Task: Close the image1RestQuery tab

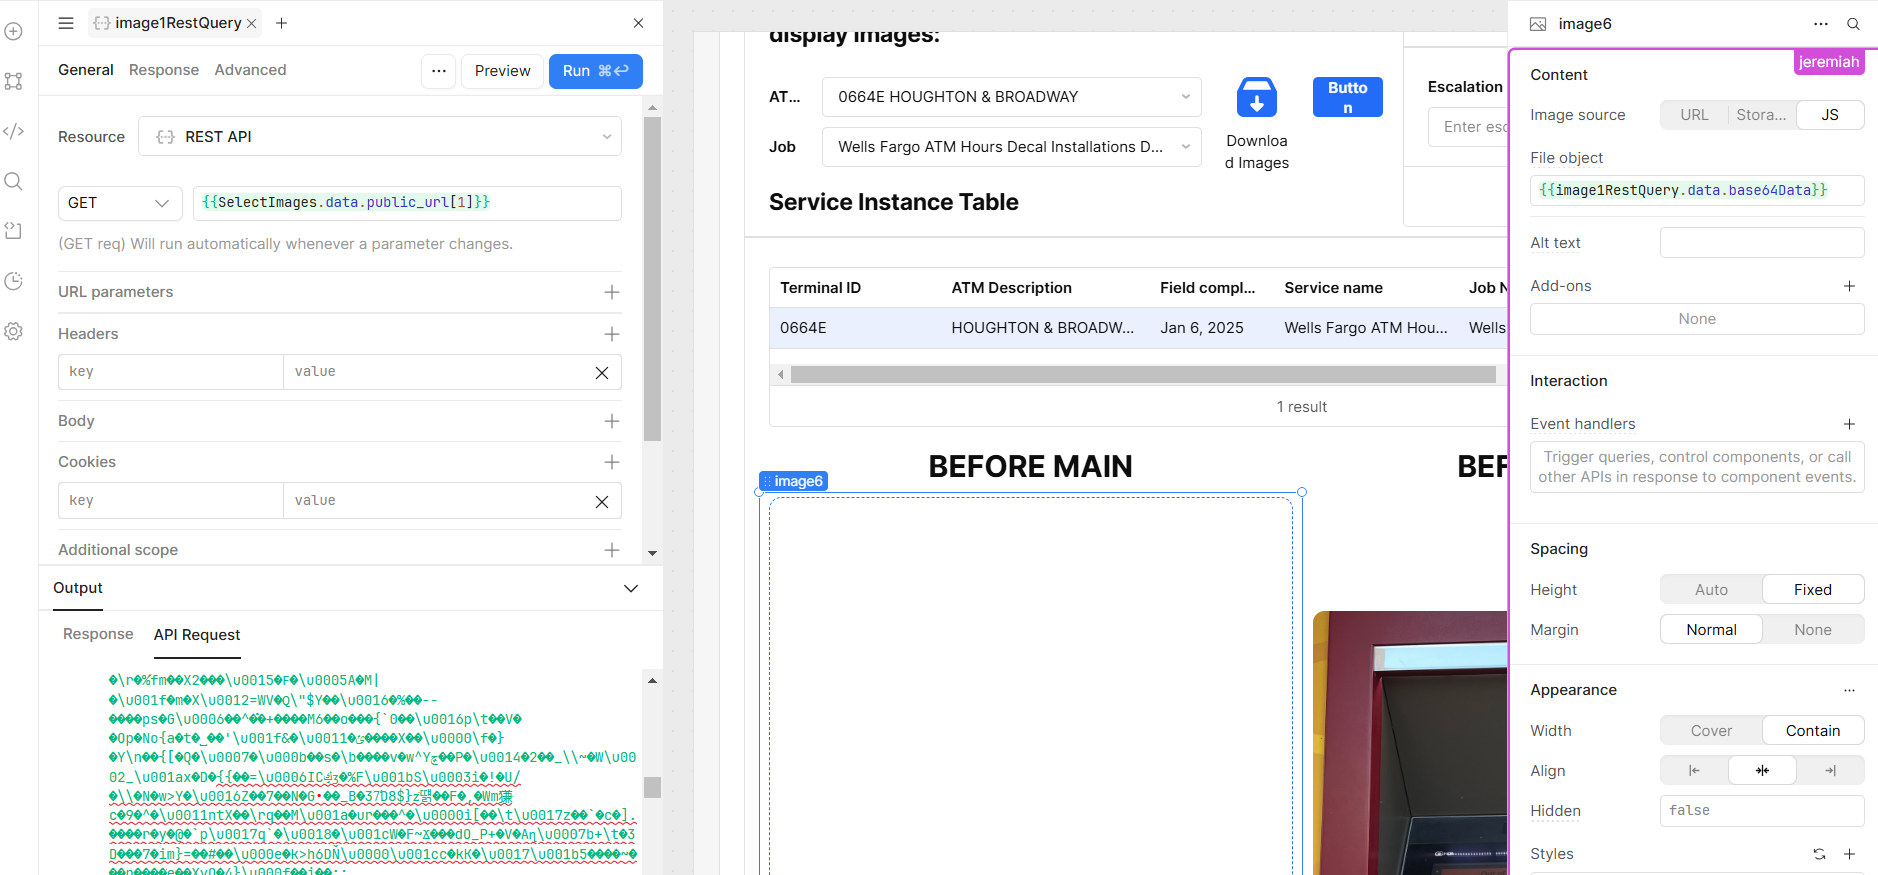Action: click(x=251, y=23)
